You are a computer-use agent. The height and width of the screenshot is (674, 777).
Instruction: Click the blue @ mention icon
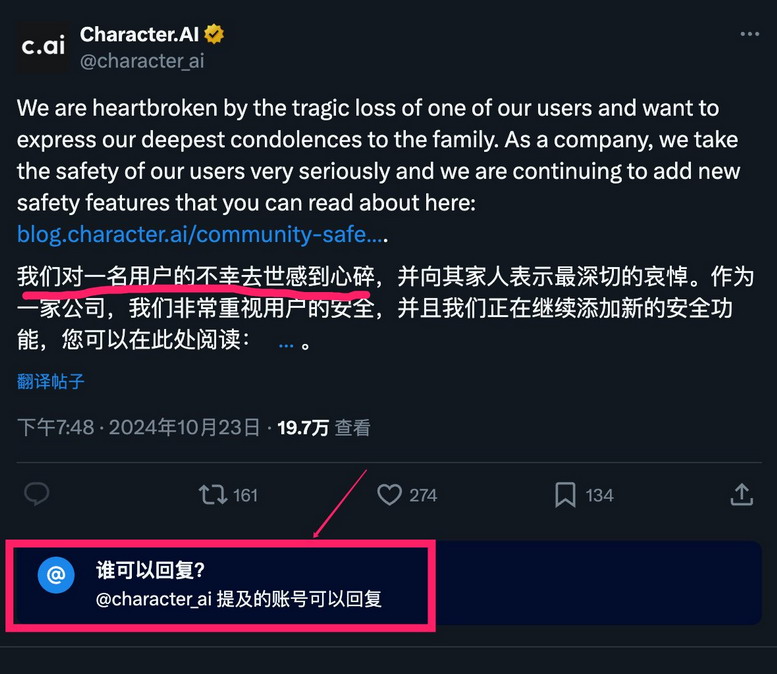(56, 575)
